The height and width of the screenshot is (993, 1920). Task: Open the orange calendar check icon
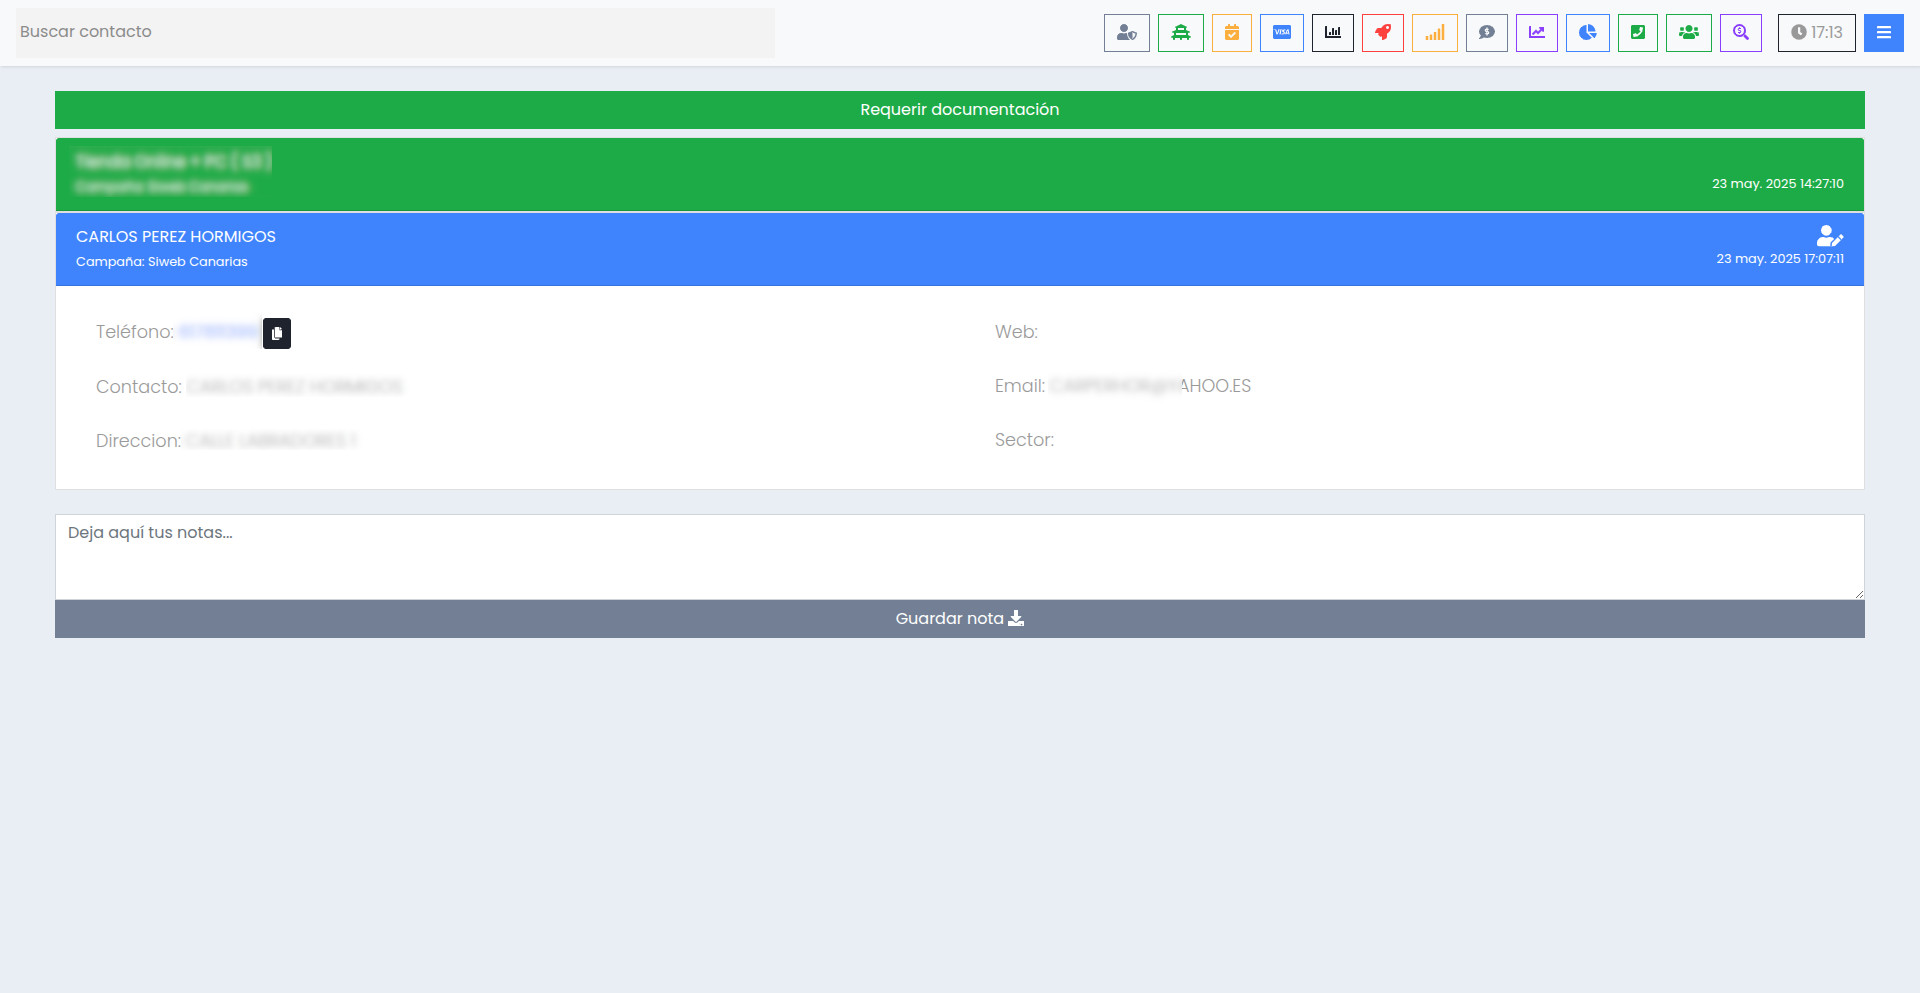click(x=1231, y=33)
